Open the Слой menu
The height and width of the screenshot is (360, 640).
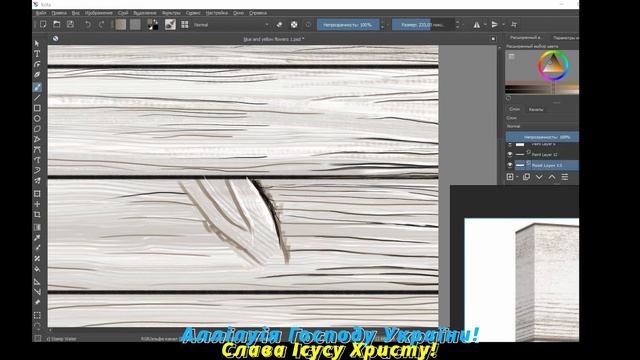[x=123, y=13]
